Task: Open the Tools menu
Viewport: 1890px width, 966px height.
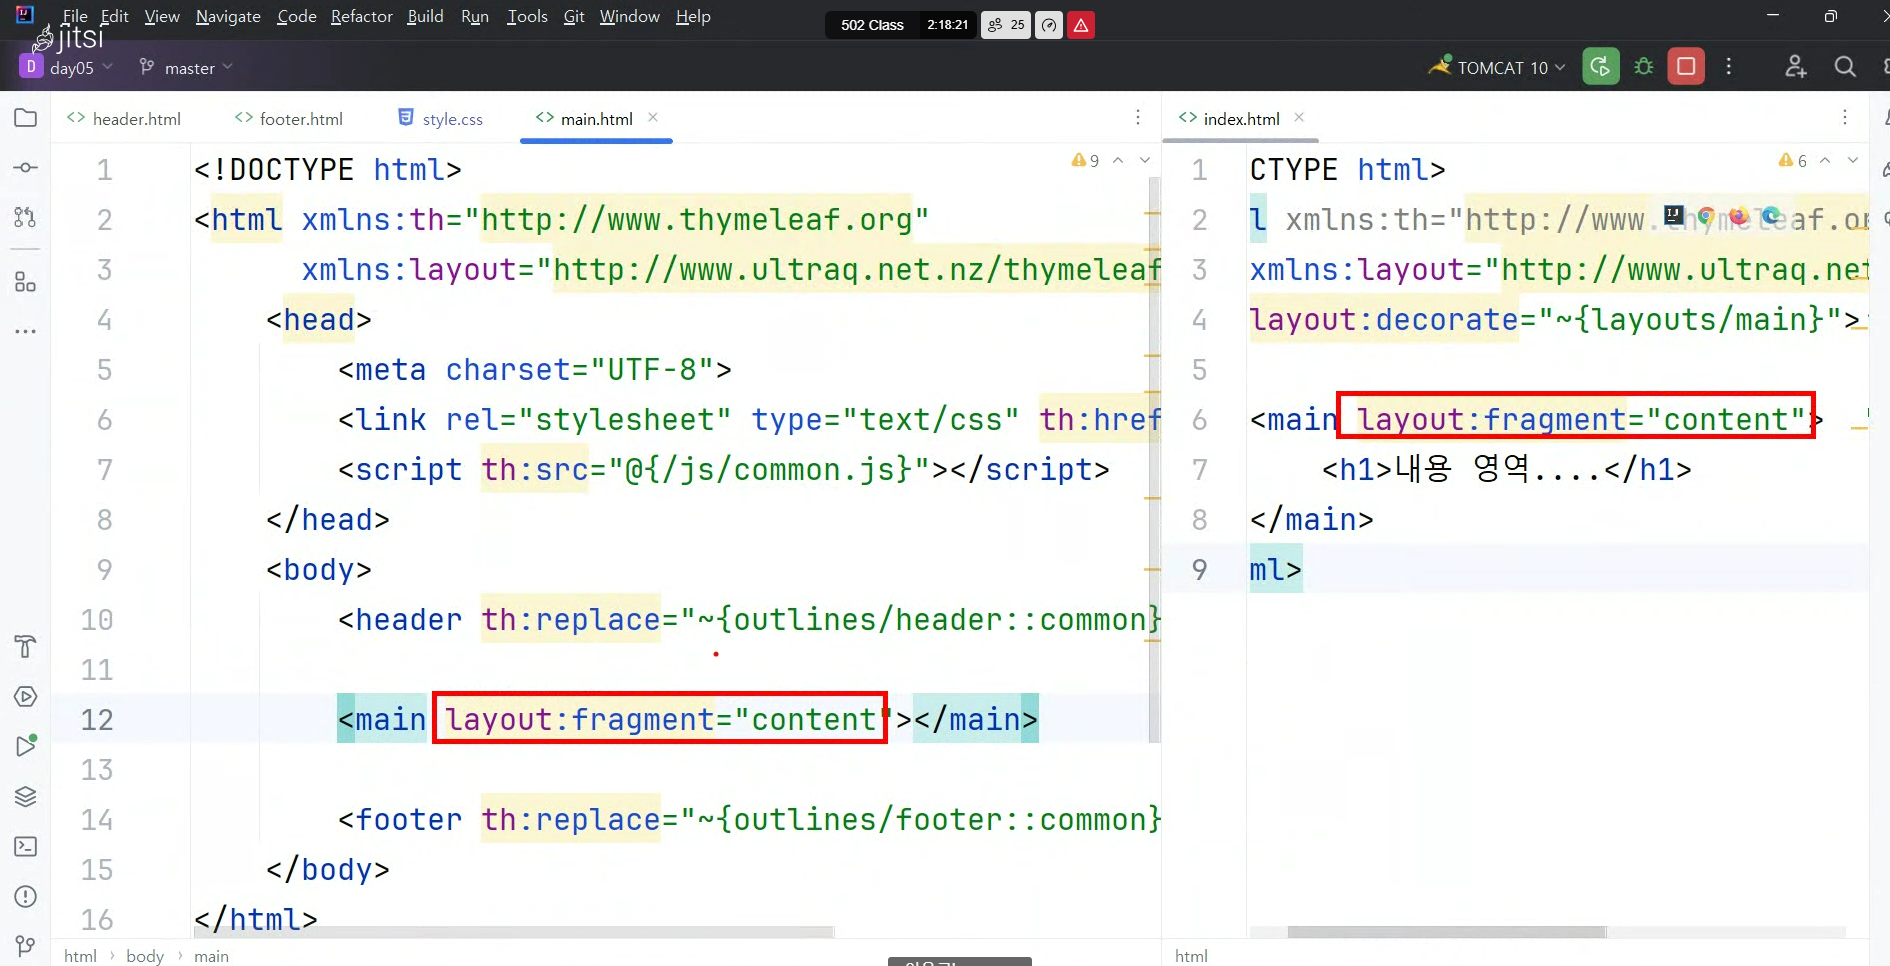Action: (x=527, y=16)
